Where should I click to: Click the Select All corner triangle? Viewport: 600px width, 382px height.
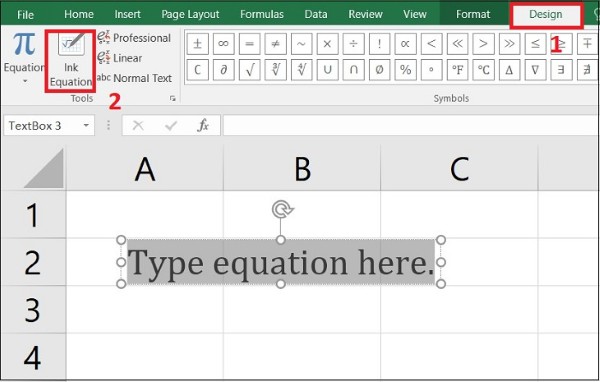(43, 168)
